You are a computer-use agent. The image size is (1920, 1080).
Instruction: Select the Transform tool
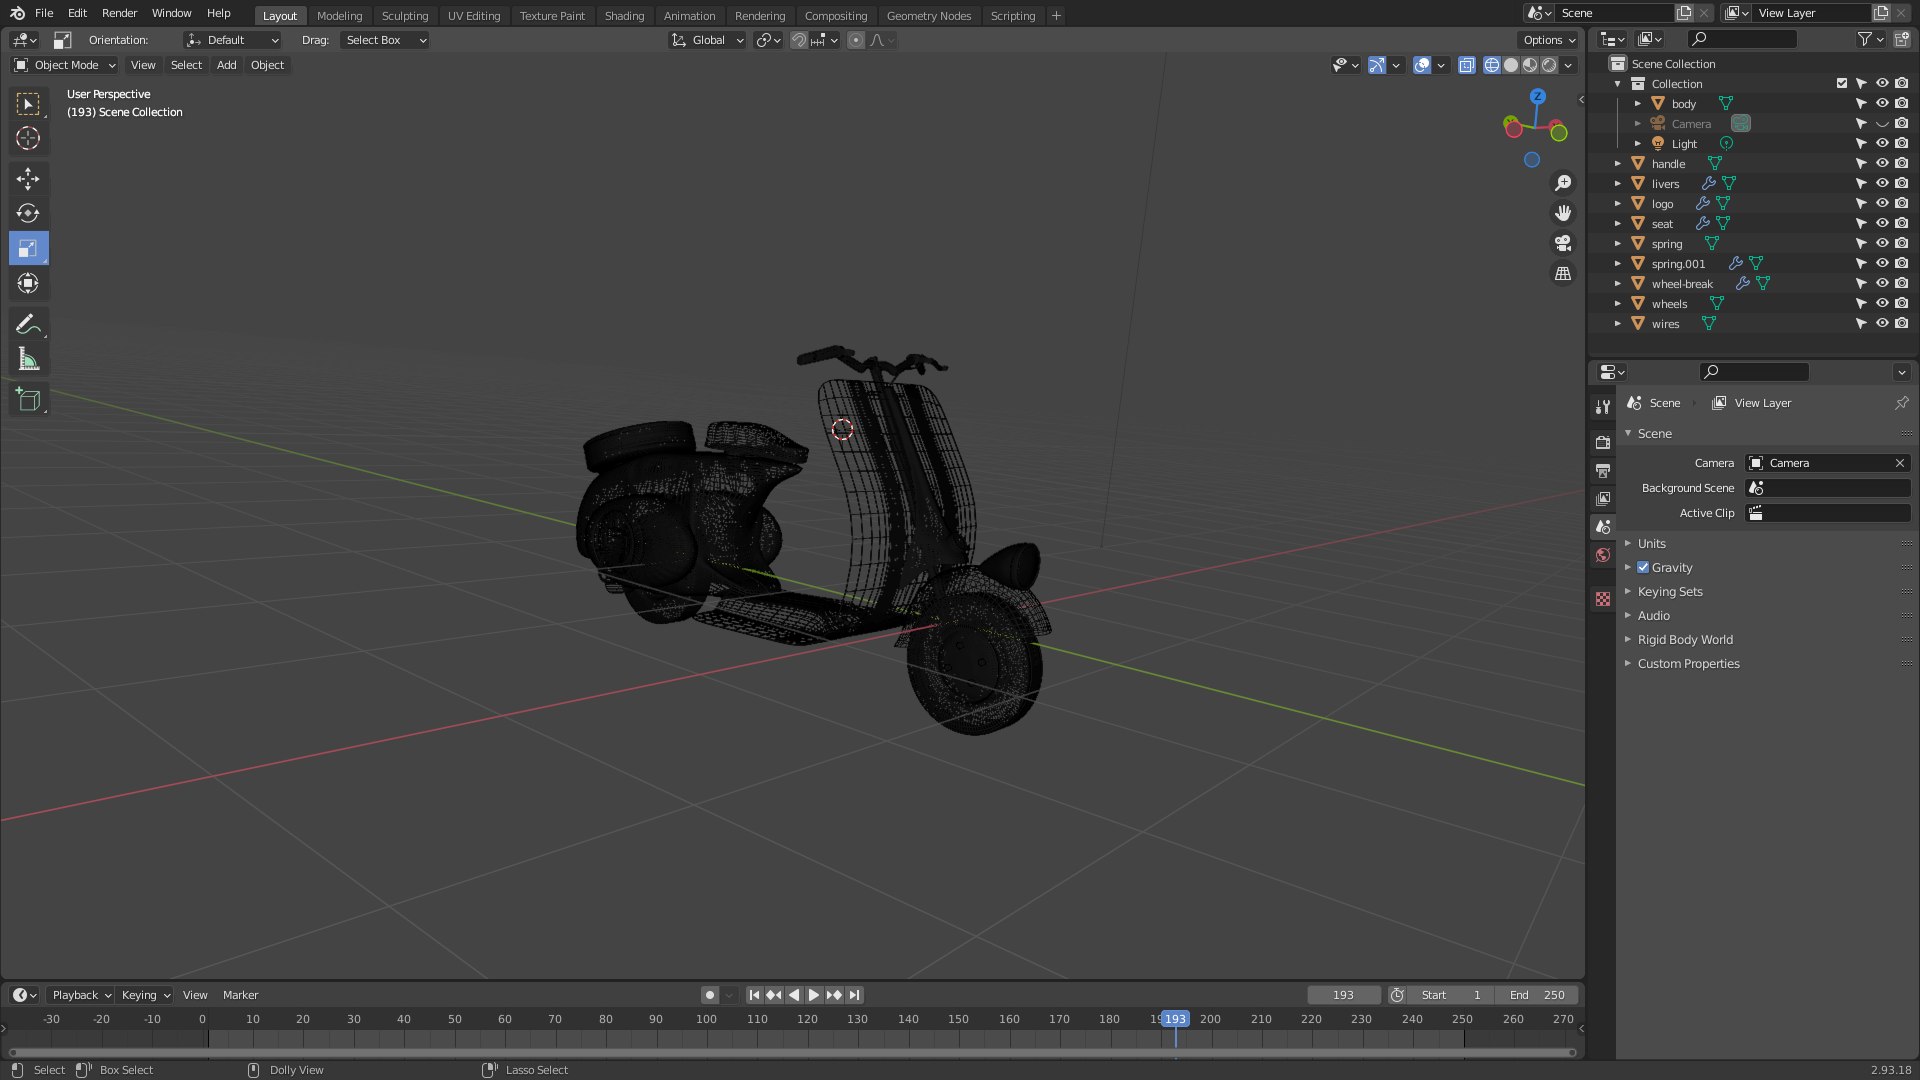[x=28, y=283]
